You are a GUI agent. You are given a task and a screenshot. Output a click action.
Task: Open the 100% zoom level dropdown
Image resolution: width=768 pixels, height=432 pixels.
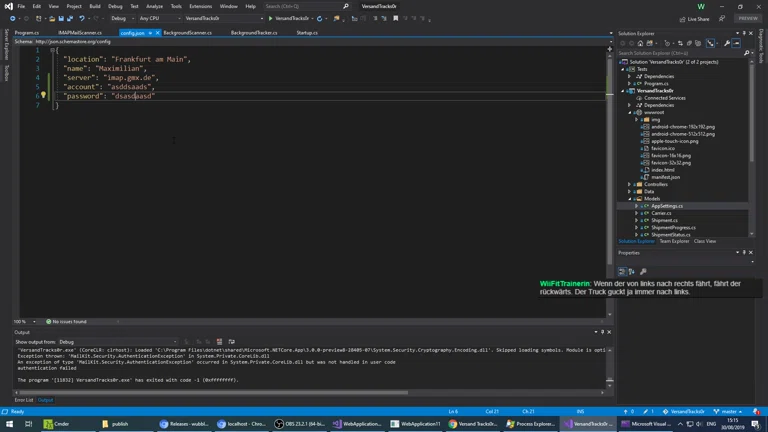tap(34, 322)
